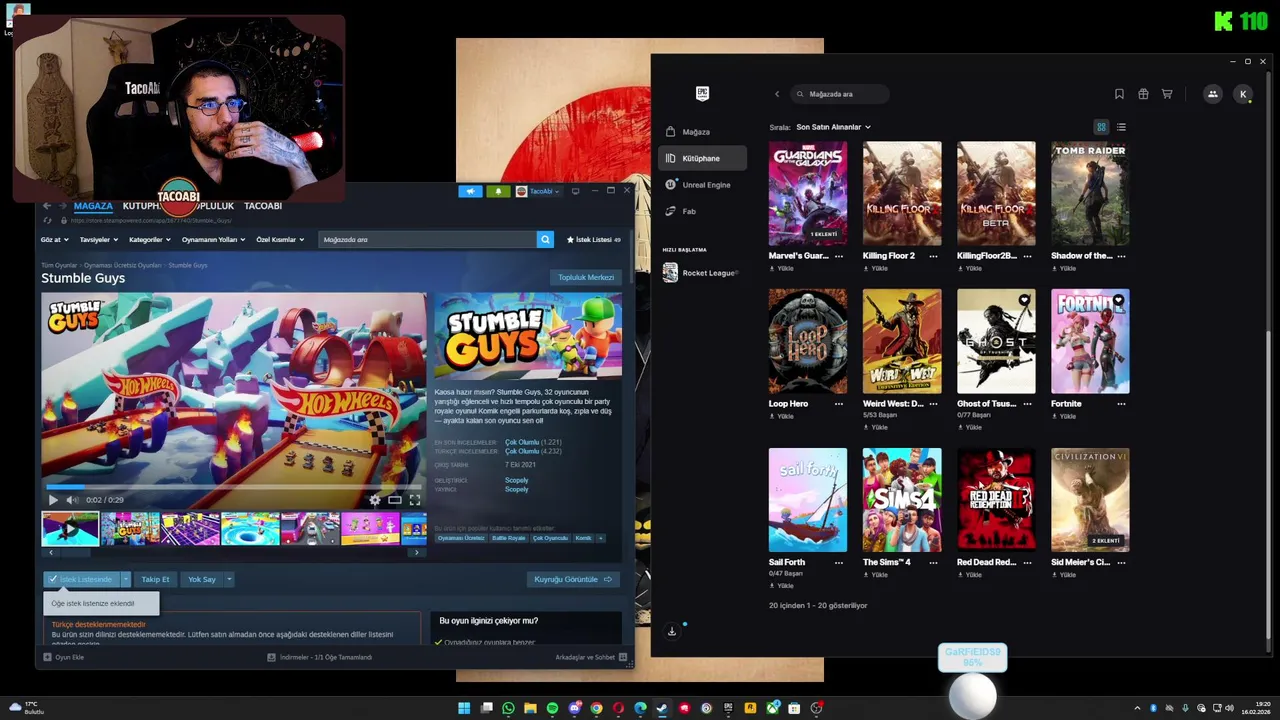Screen dimensions: 1280x720
Task: Click the Kuyruğu Görüntüle button
Action: [573, 579]
